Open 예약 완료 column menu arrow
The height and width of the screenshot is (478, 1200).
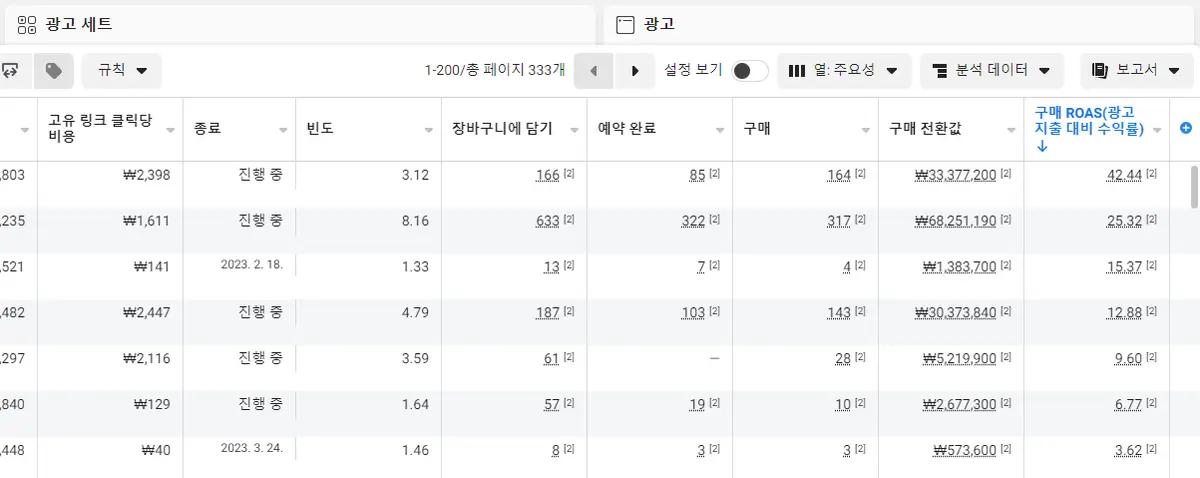[x=719, y=130]
